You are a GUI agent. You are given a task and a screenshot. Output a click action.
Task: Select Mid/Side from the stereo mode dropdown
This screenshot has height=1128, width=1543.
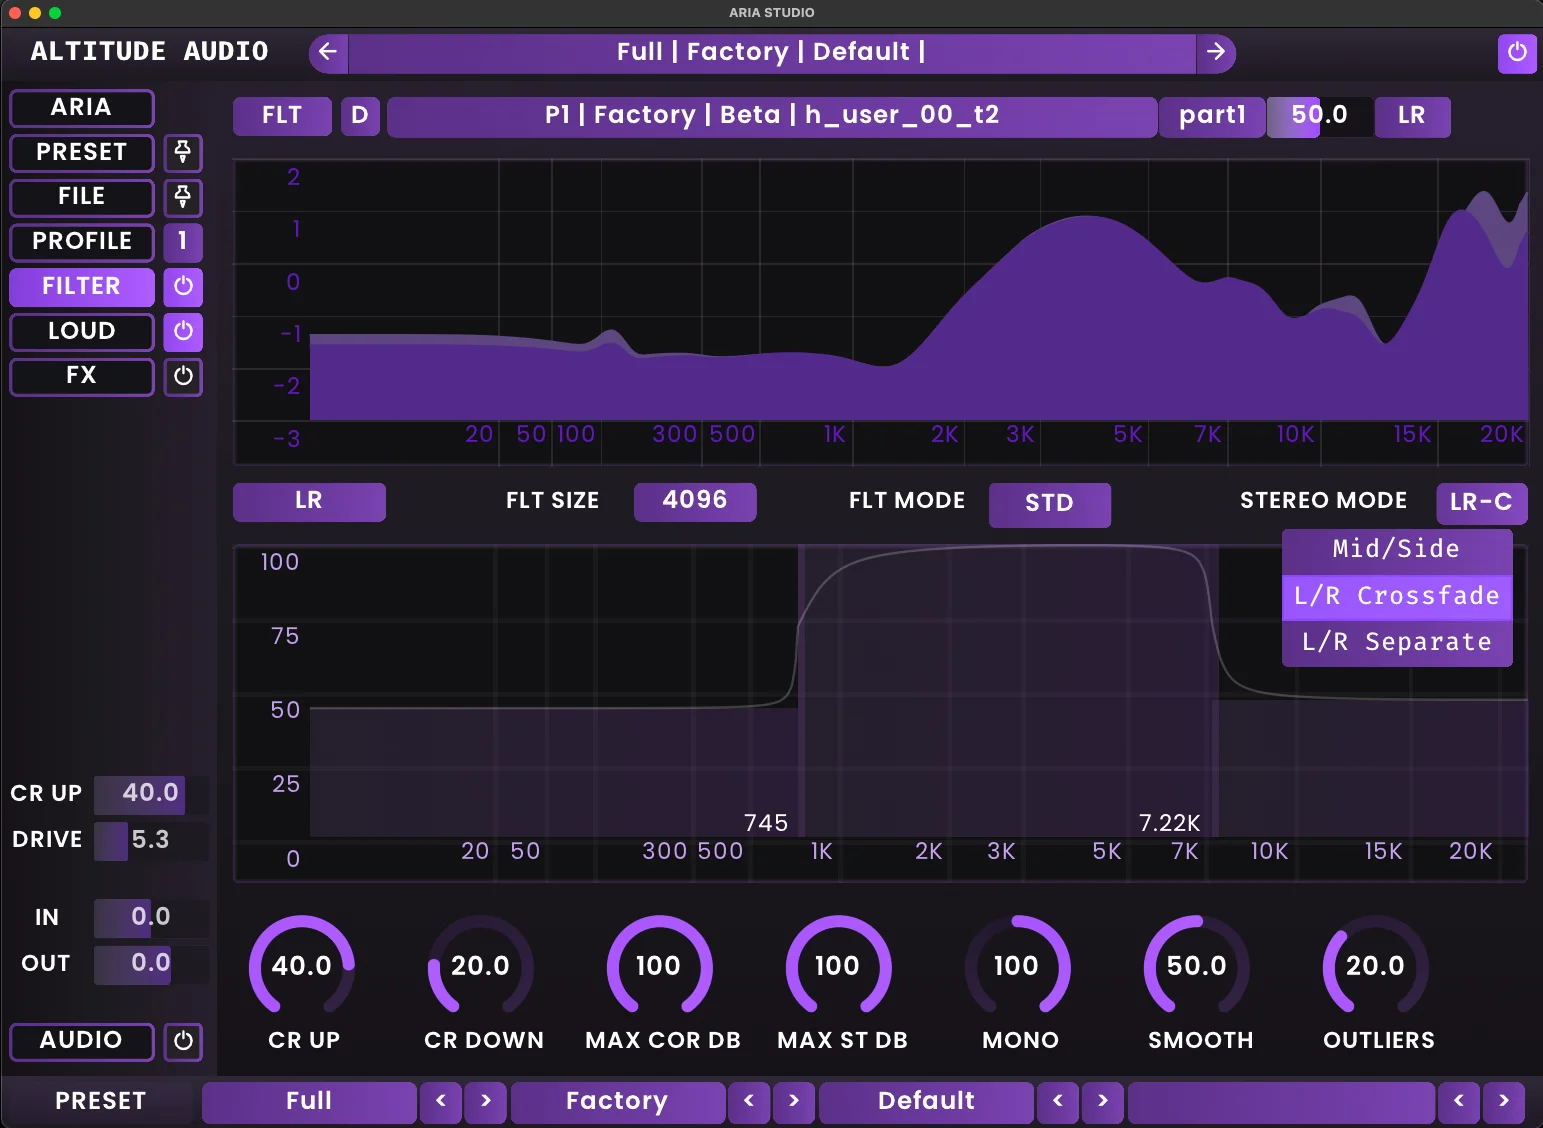coord(1395,549)
